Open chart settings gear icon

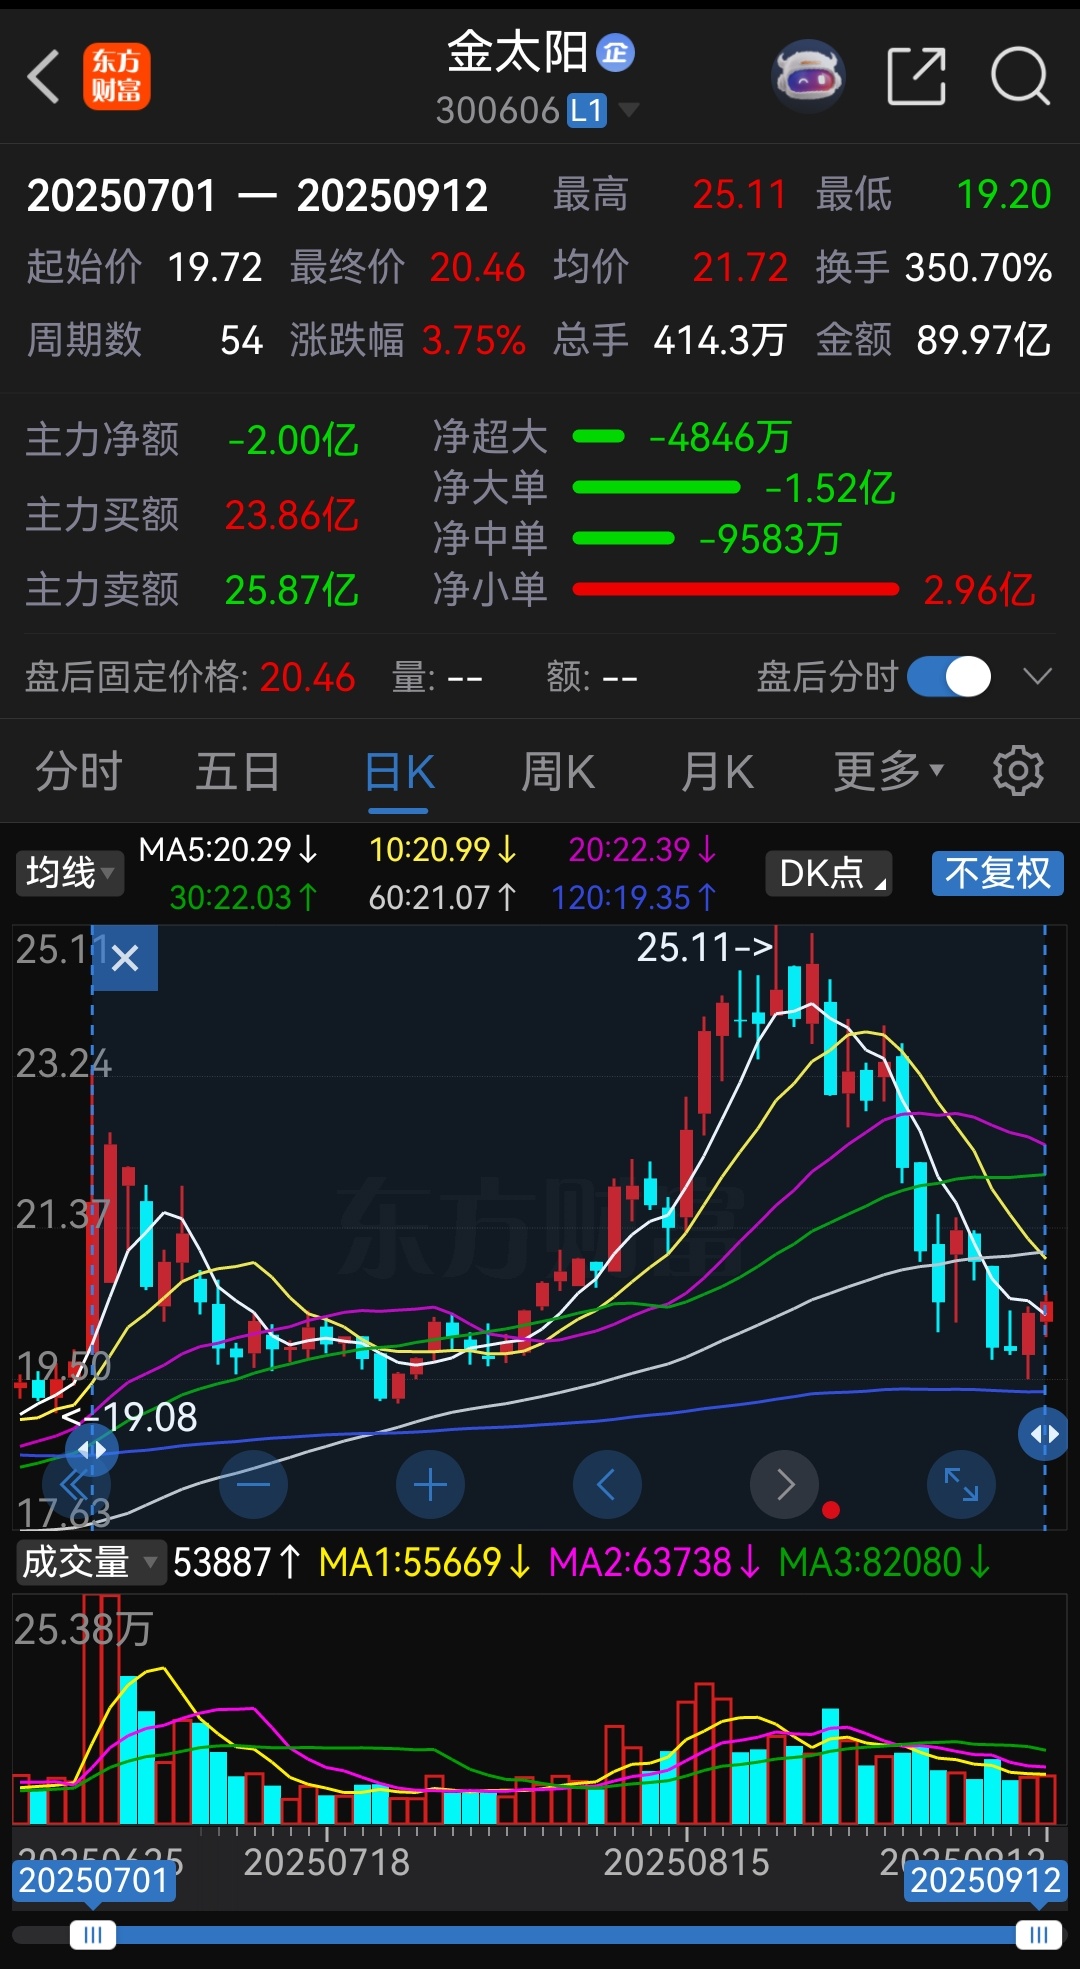pyautogui.click(x=1018, y=771)
